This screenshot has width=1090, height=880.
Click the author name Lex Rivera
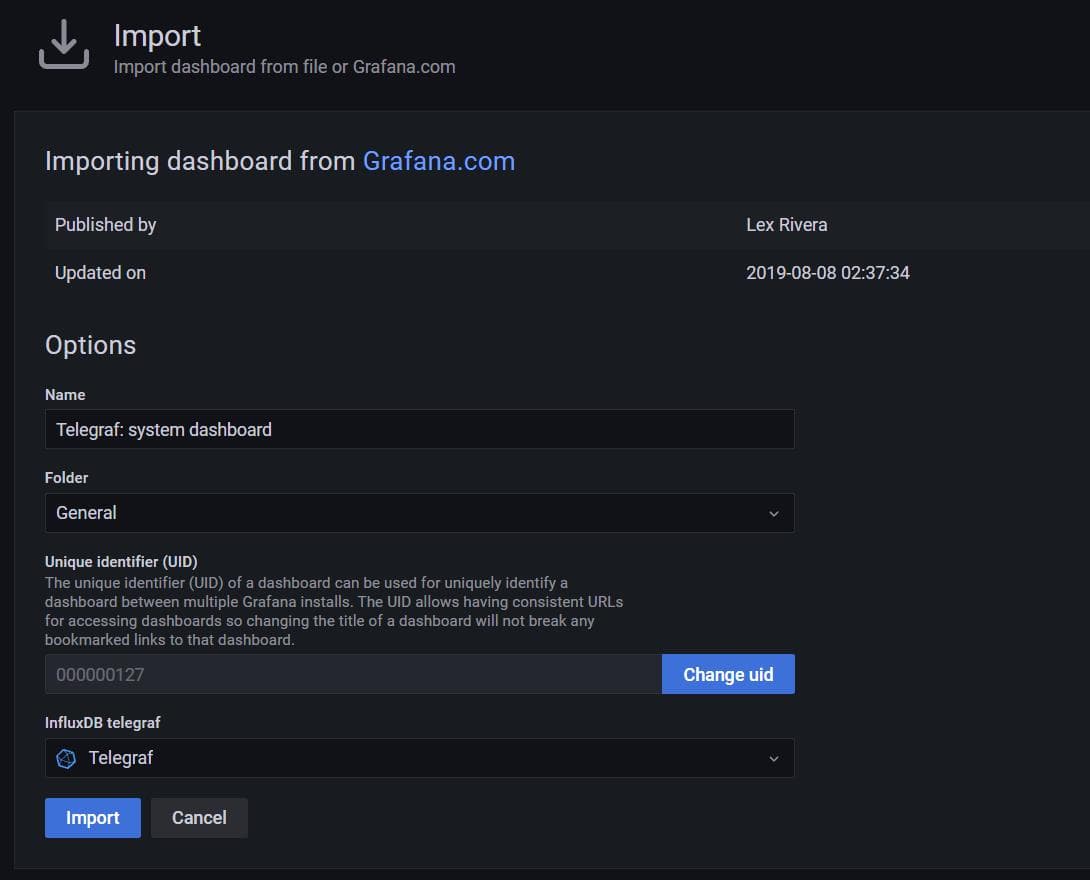pyautogui.click(x=786, y=225)
